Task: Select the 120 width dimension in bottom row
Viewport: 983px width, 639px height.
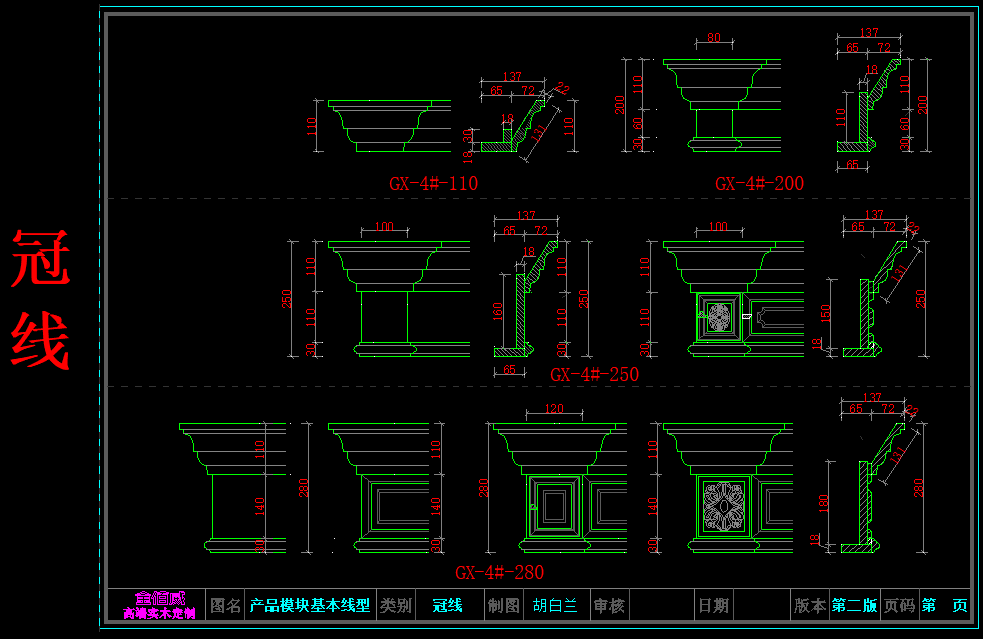Action: [x=553, y=409]
